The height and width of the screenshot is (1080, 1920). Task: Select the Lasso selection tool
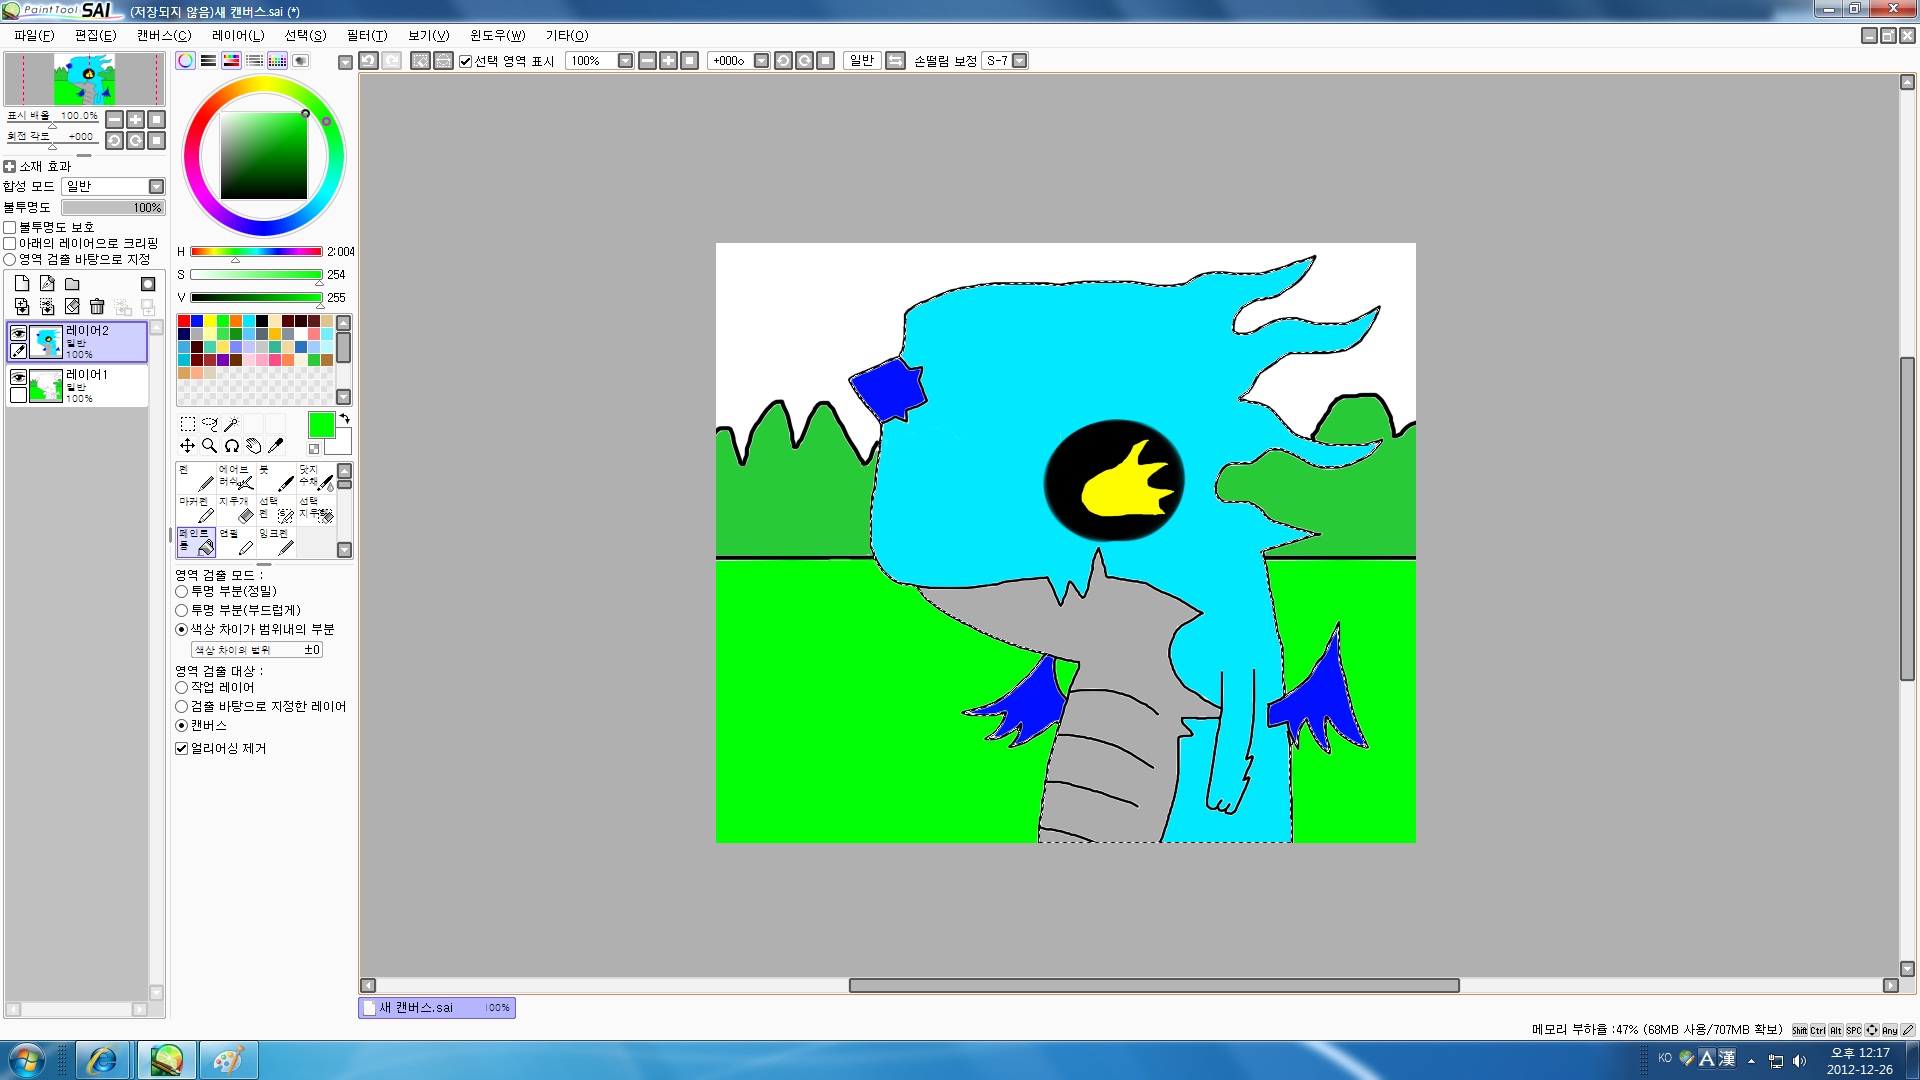click(x=209, y=424)
